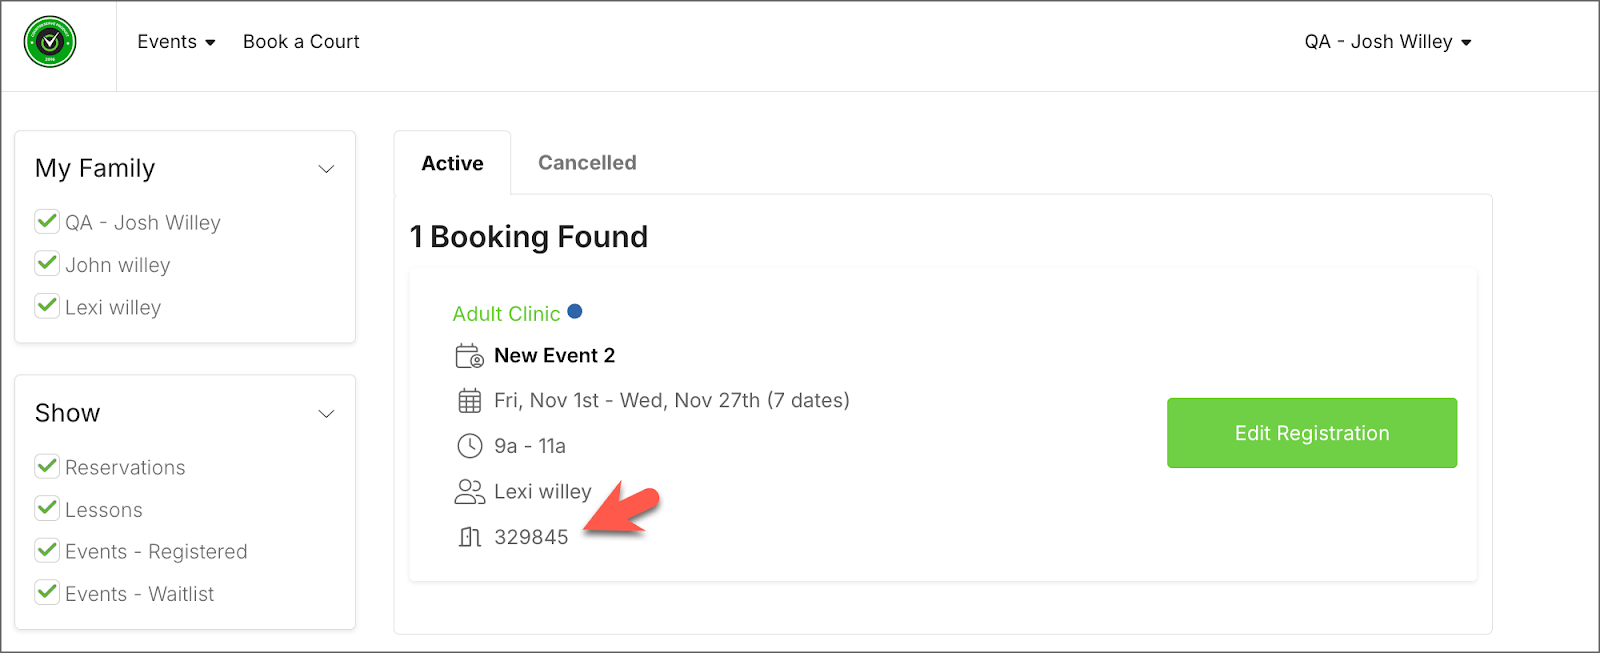Toggle the Lessons filter checkbox
The image size is (1600, 653).
47,508
